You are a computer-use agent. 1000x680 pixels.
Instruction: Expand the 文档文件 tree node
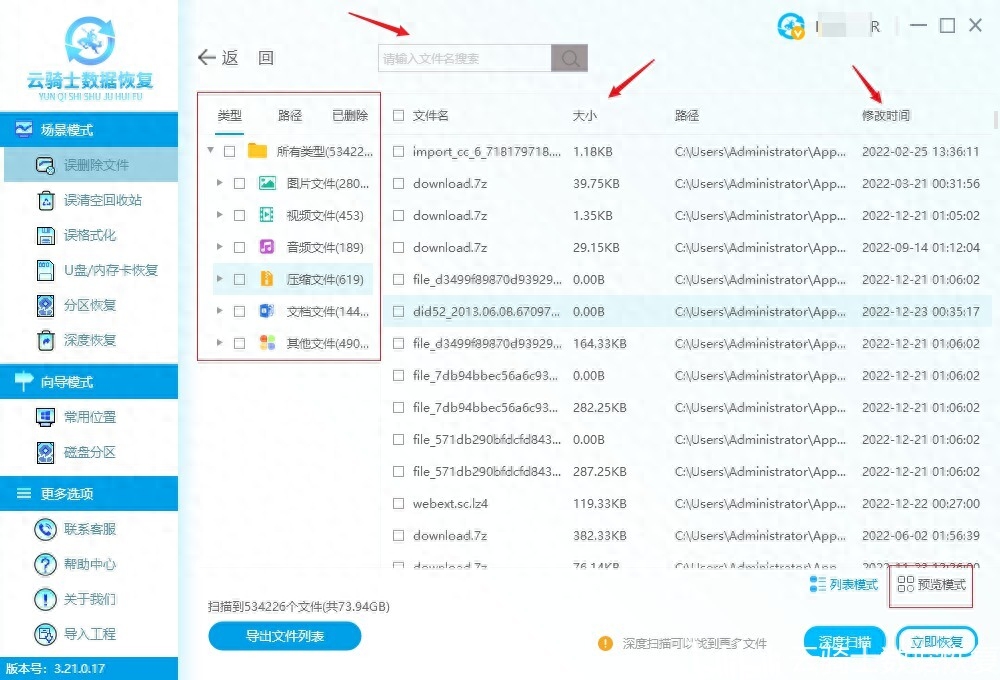(x=219, y=312)
